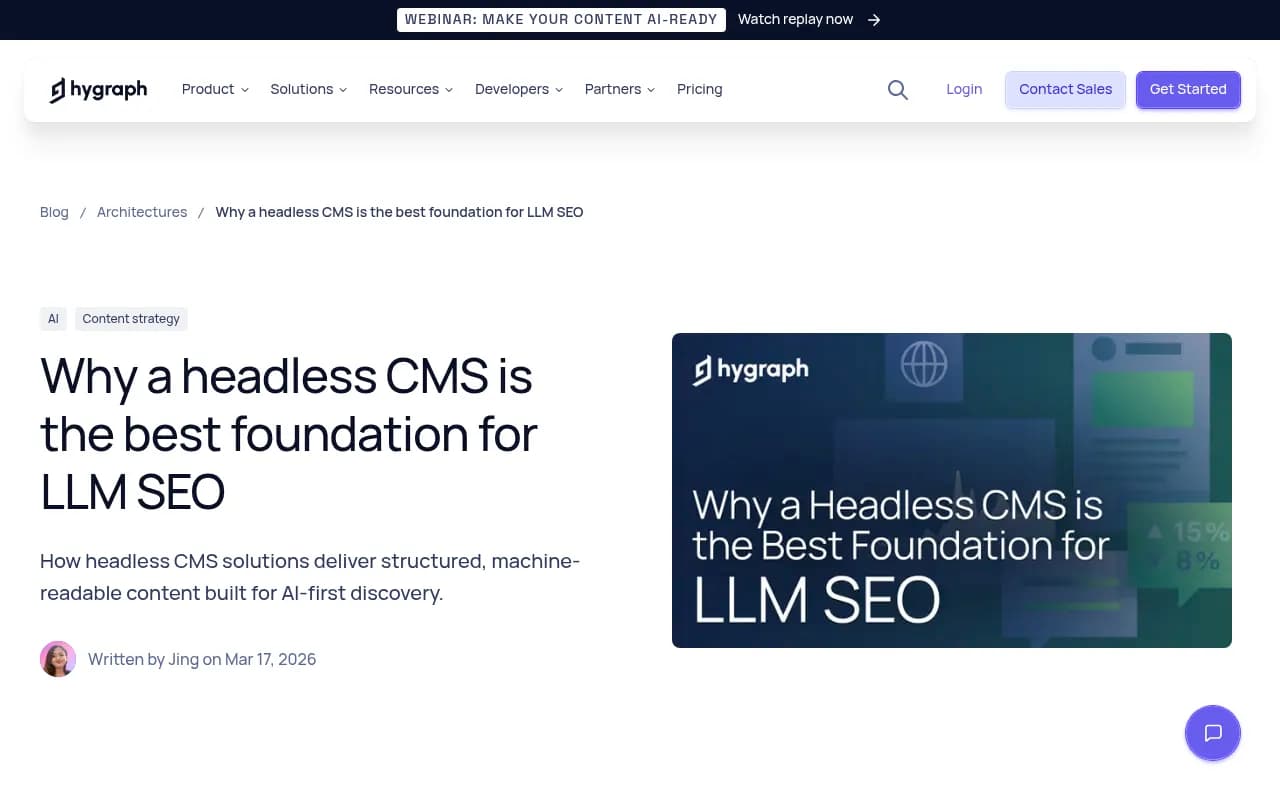Select the AI tag
Image resolution: width=1280 pixels, height=800 pixels.
tap(53, 319)
